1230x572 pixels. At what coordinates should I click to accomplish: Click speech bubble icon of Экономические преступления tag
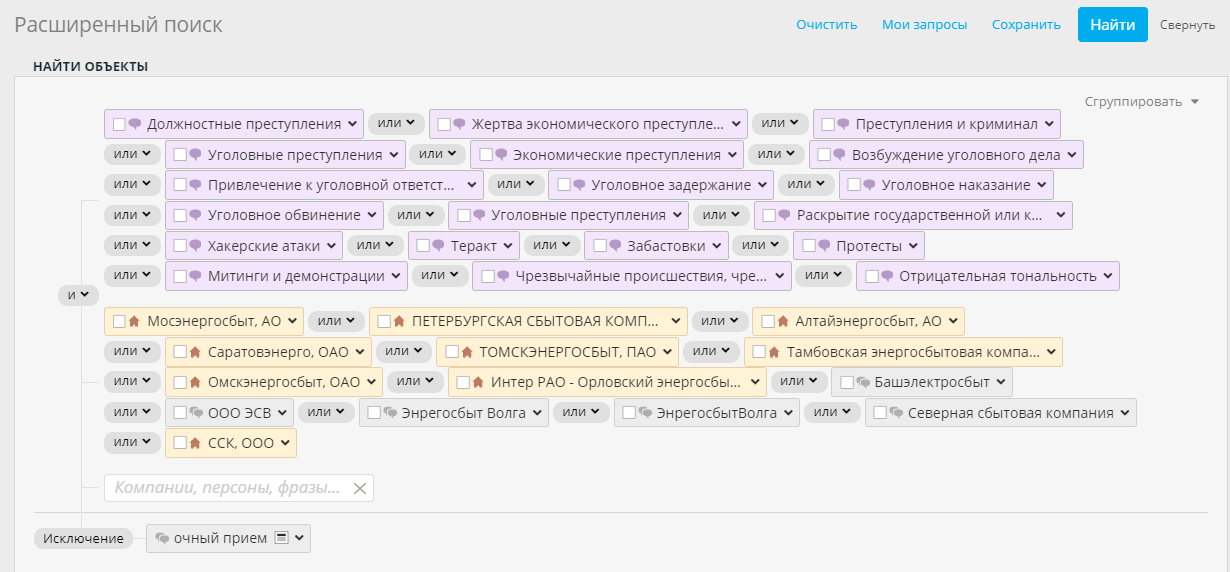coord(501,155)
